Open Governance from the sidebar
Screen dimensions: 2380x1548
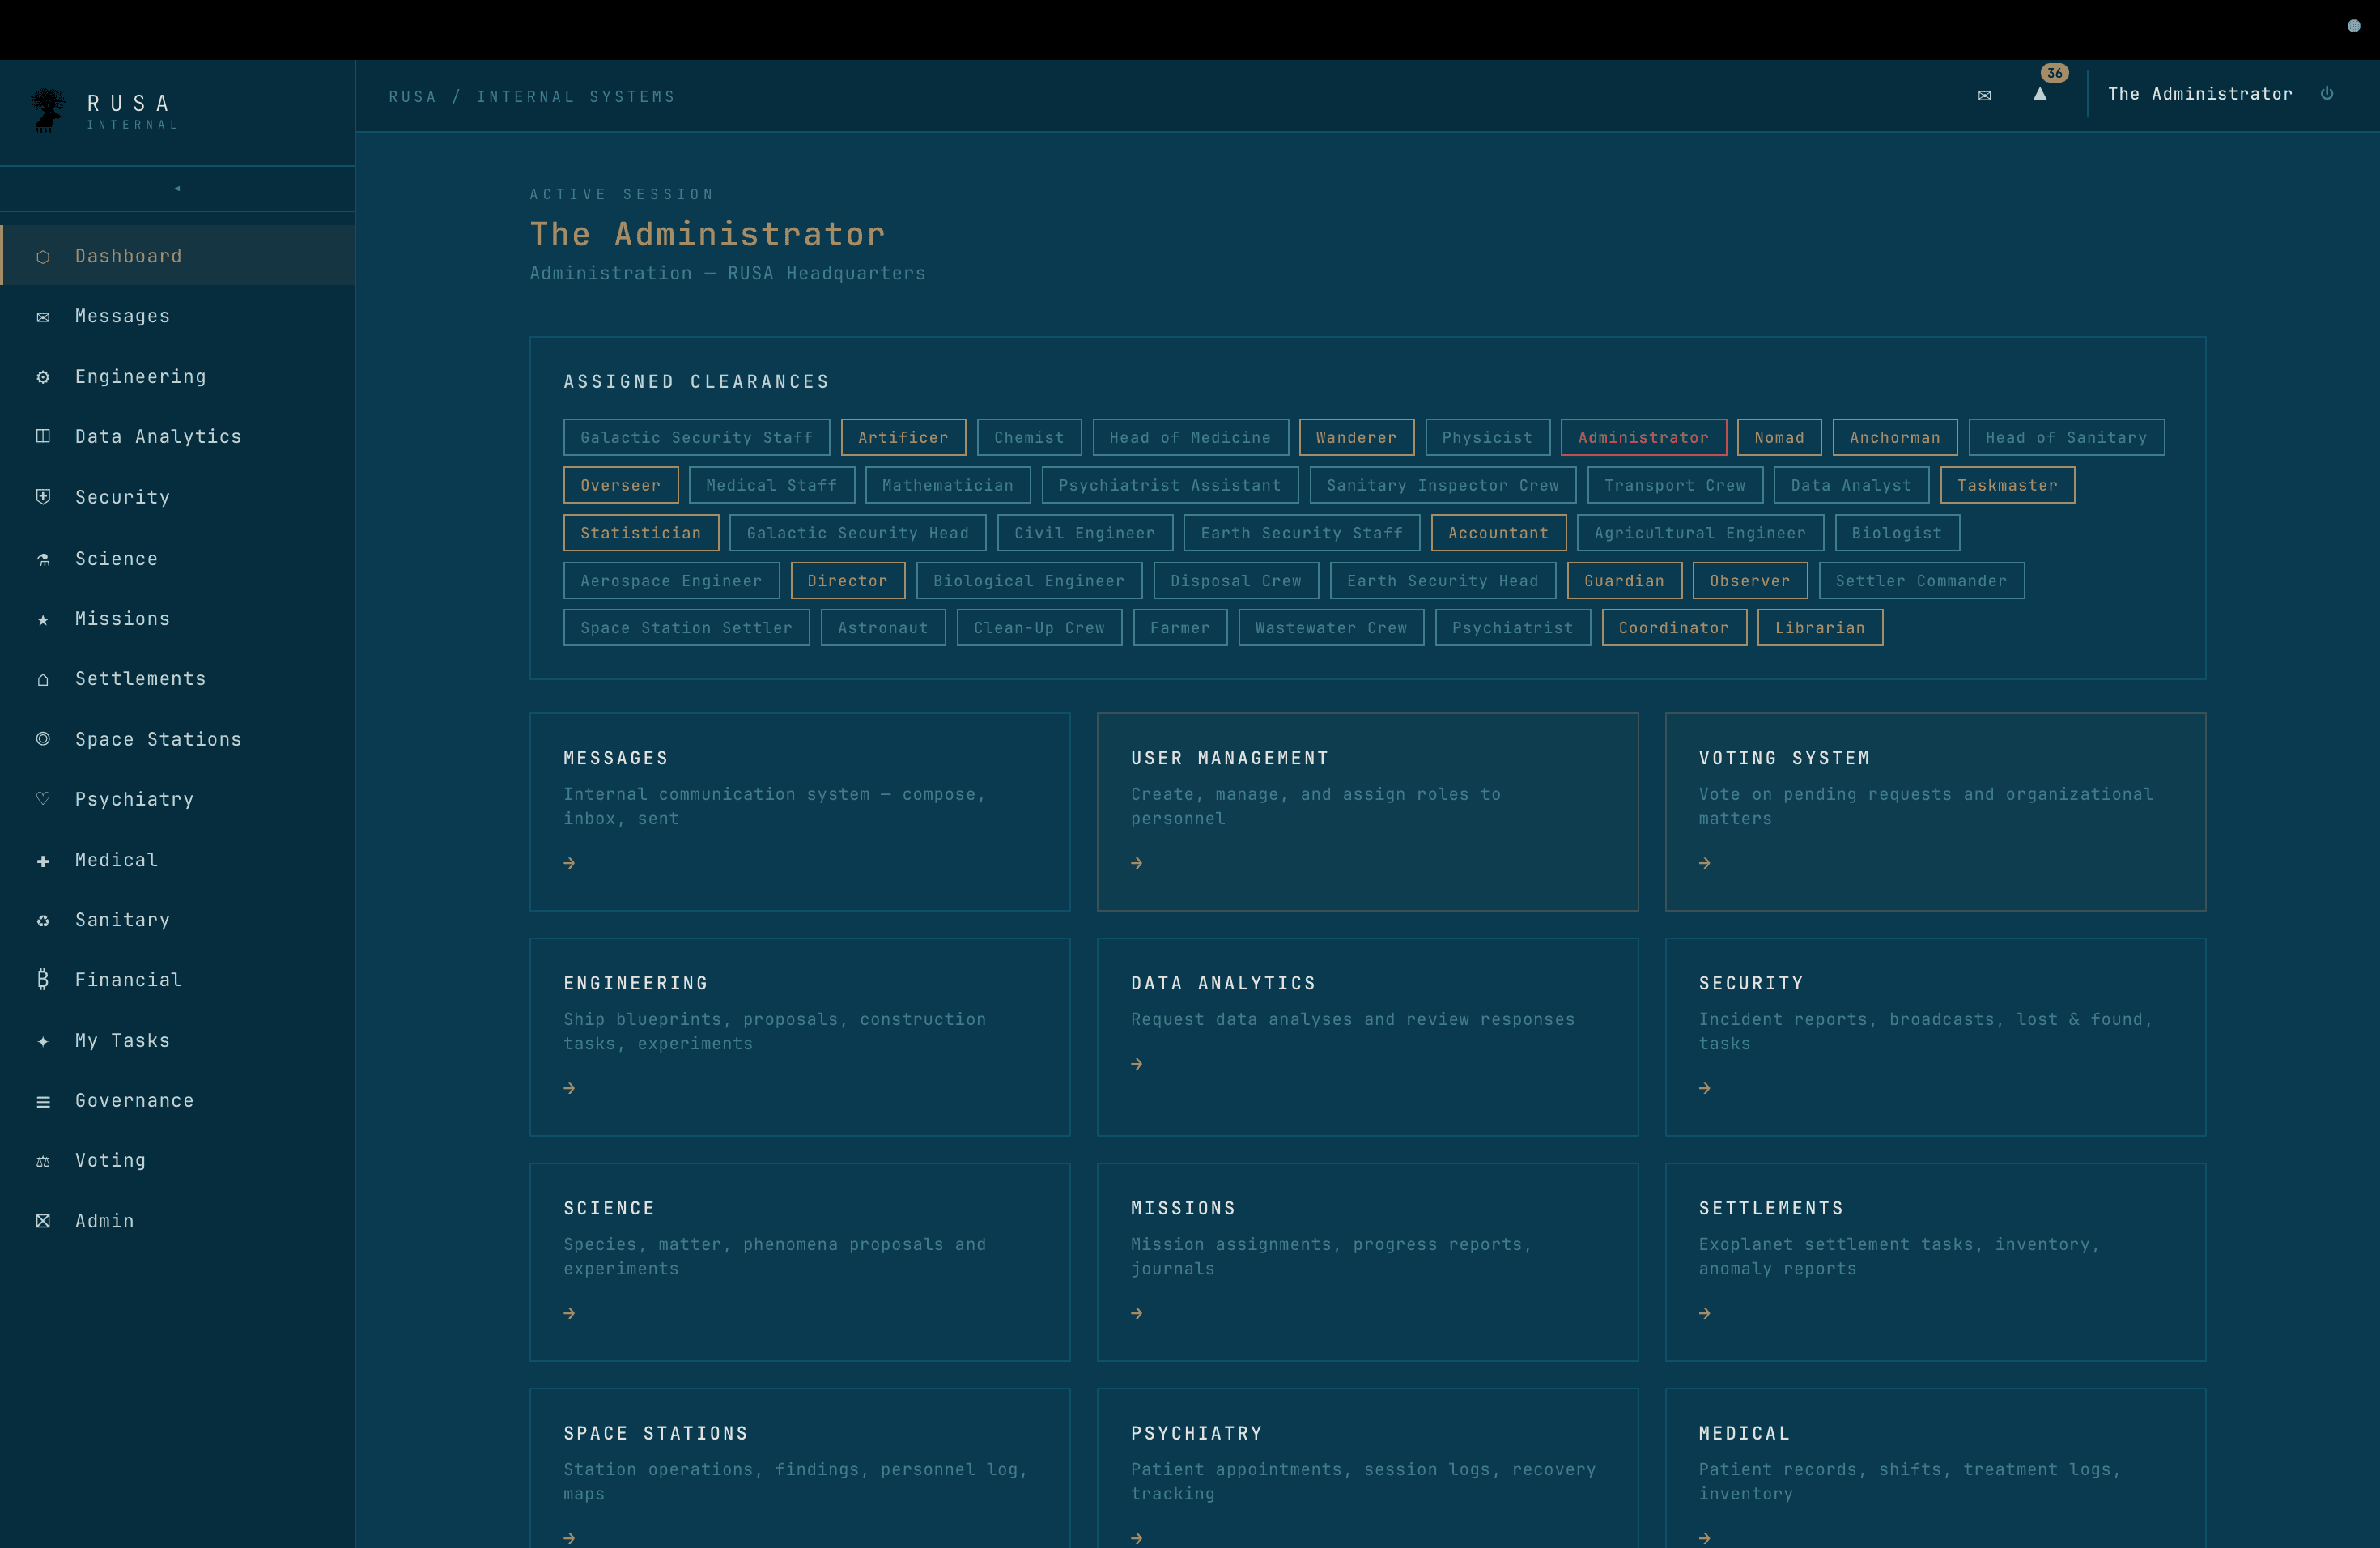click(178, 1100)
